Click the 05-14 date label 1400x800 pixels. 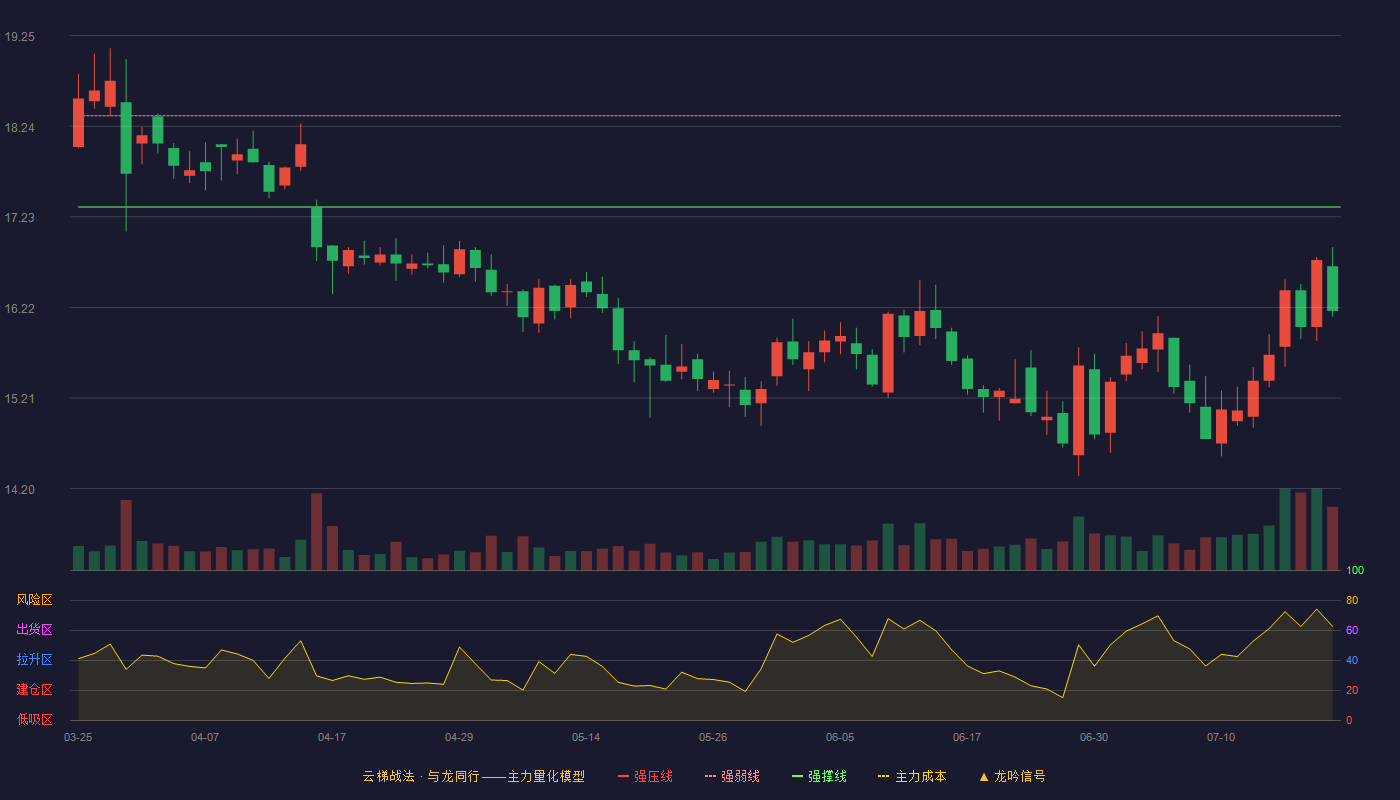(x=586, y=737)
